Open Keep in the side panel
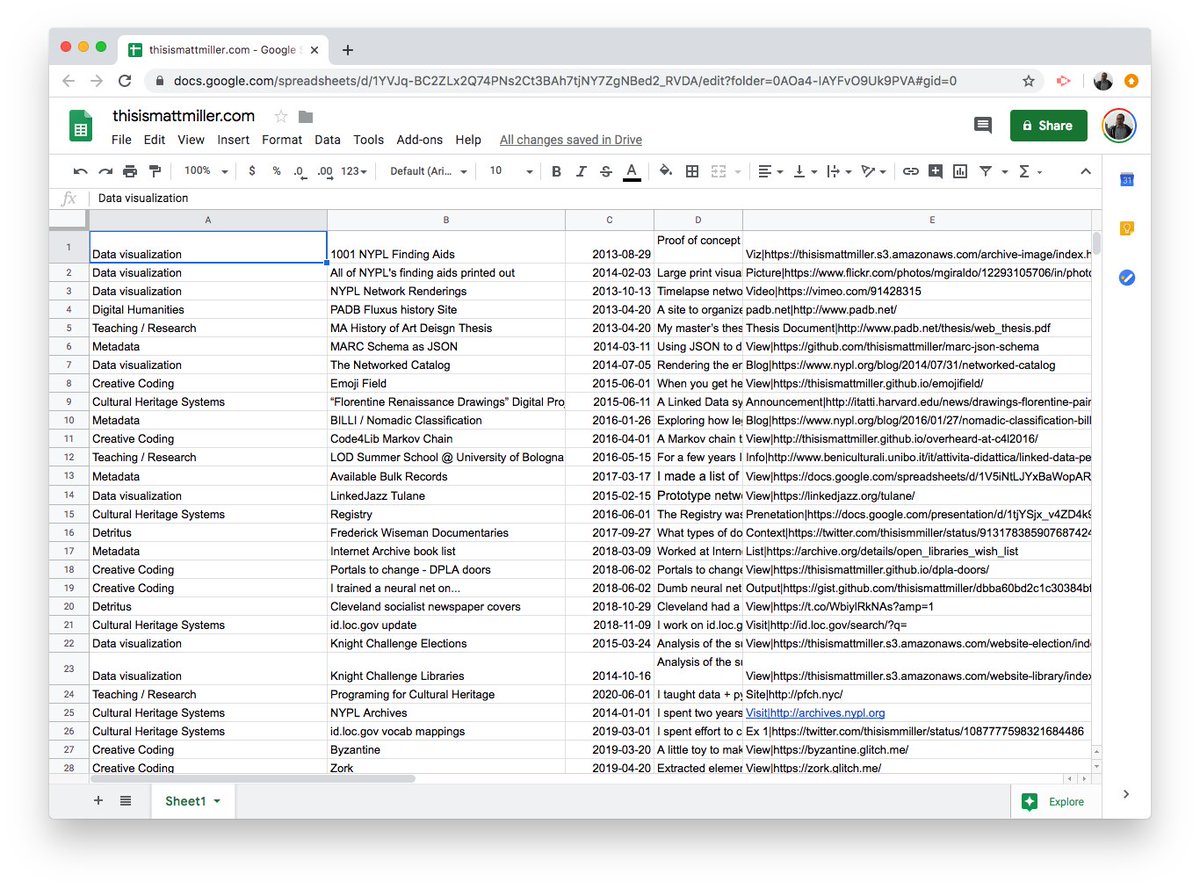The height and width of the screenshot is (889, 1200). (x=1127, y=229)
